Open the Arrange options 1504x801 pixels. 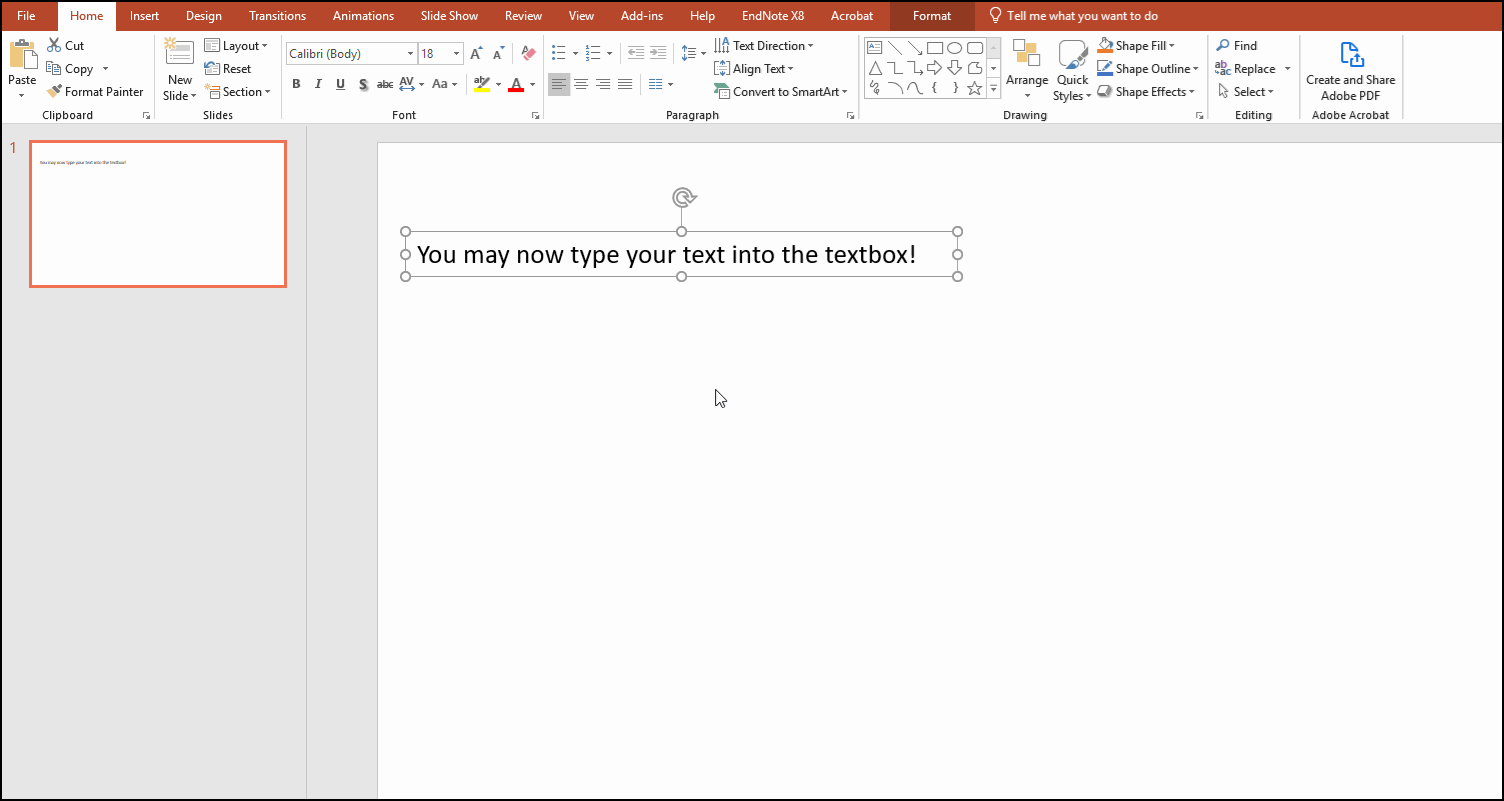(x=1027, y=68)
